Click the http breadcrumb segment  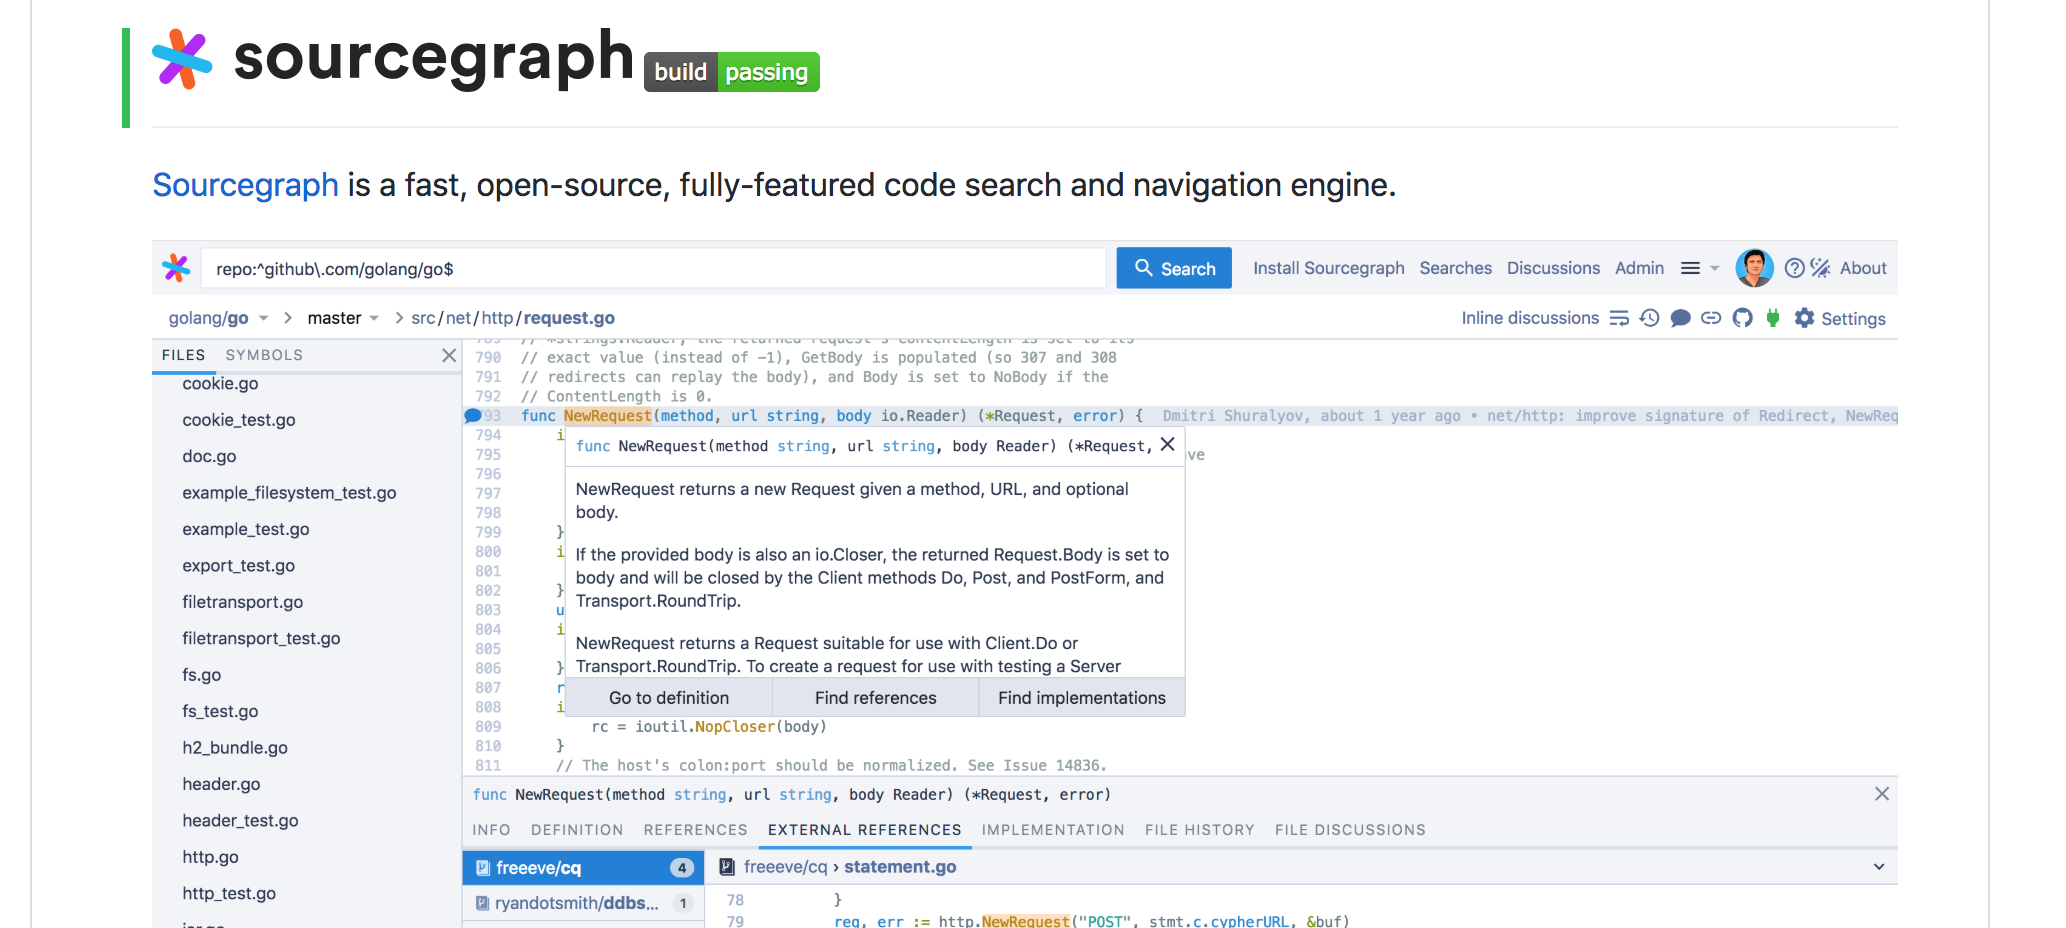click(x=497, y=318)
